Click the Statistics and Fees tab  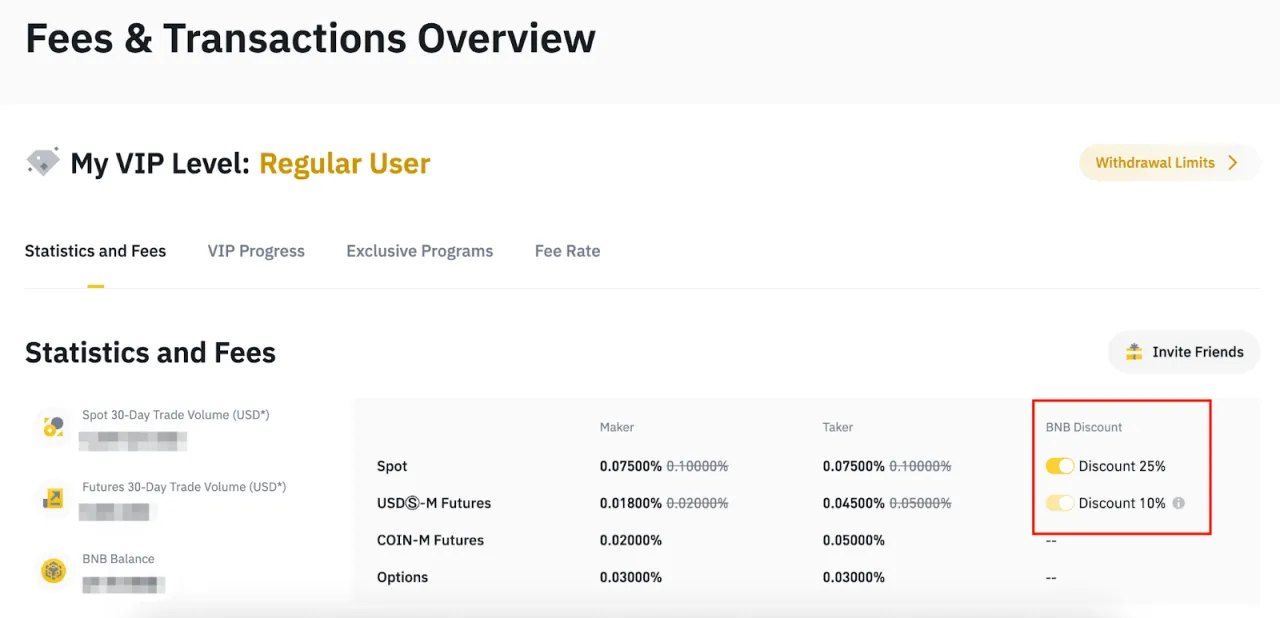click(95, 251)
